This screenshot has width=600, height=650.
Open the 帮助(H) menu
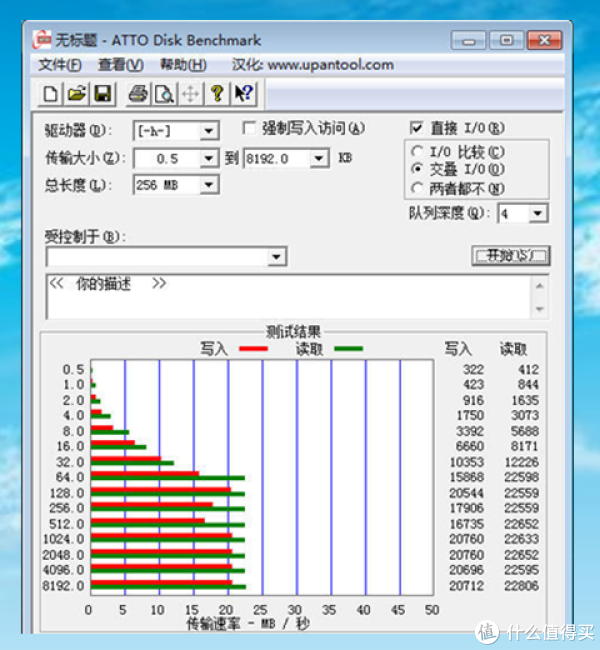coord(183,65)
